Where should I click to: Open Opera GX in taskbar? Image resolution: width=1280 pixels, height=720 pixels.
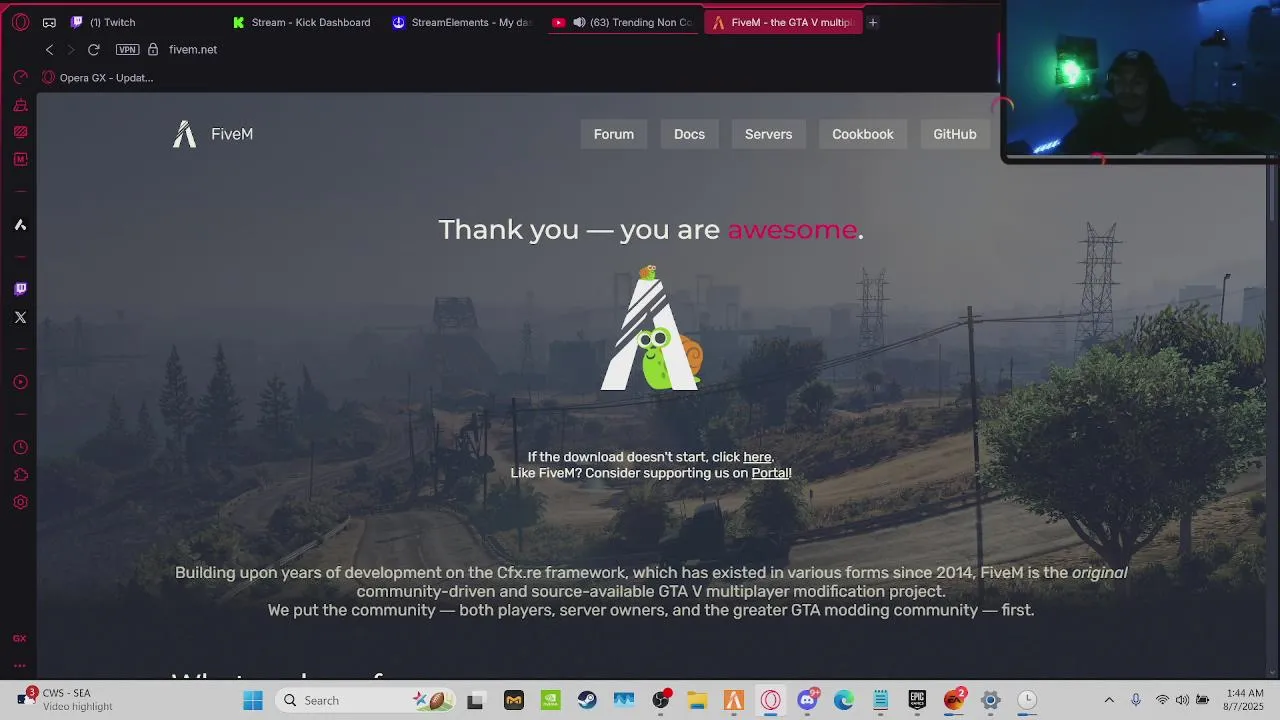pos(771,700)
